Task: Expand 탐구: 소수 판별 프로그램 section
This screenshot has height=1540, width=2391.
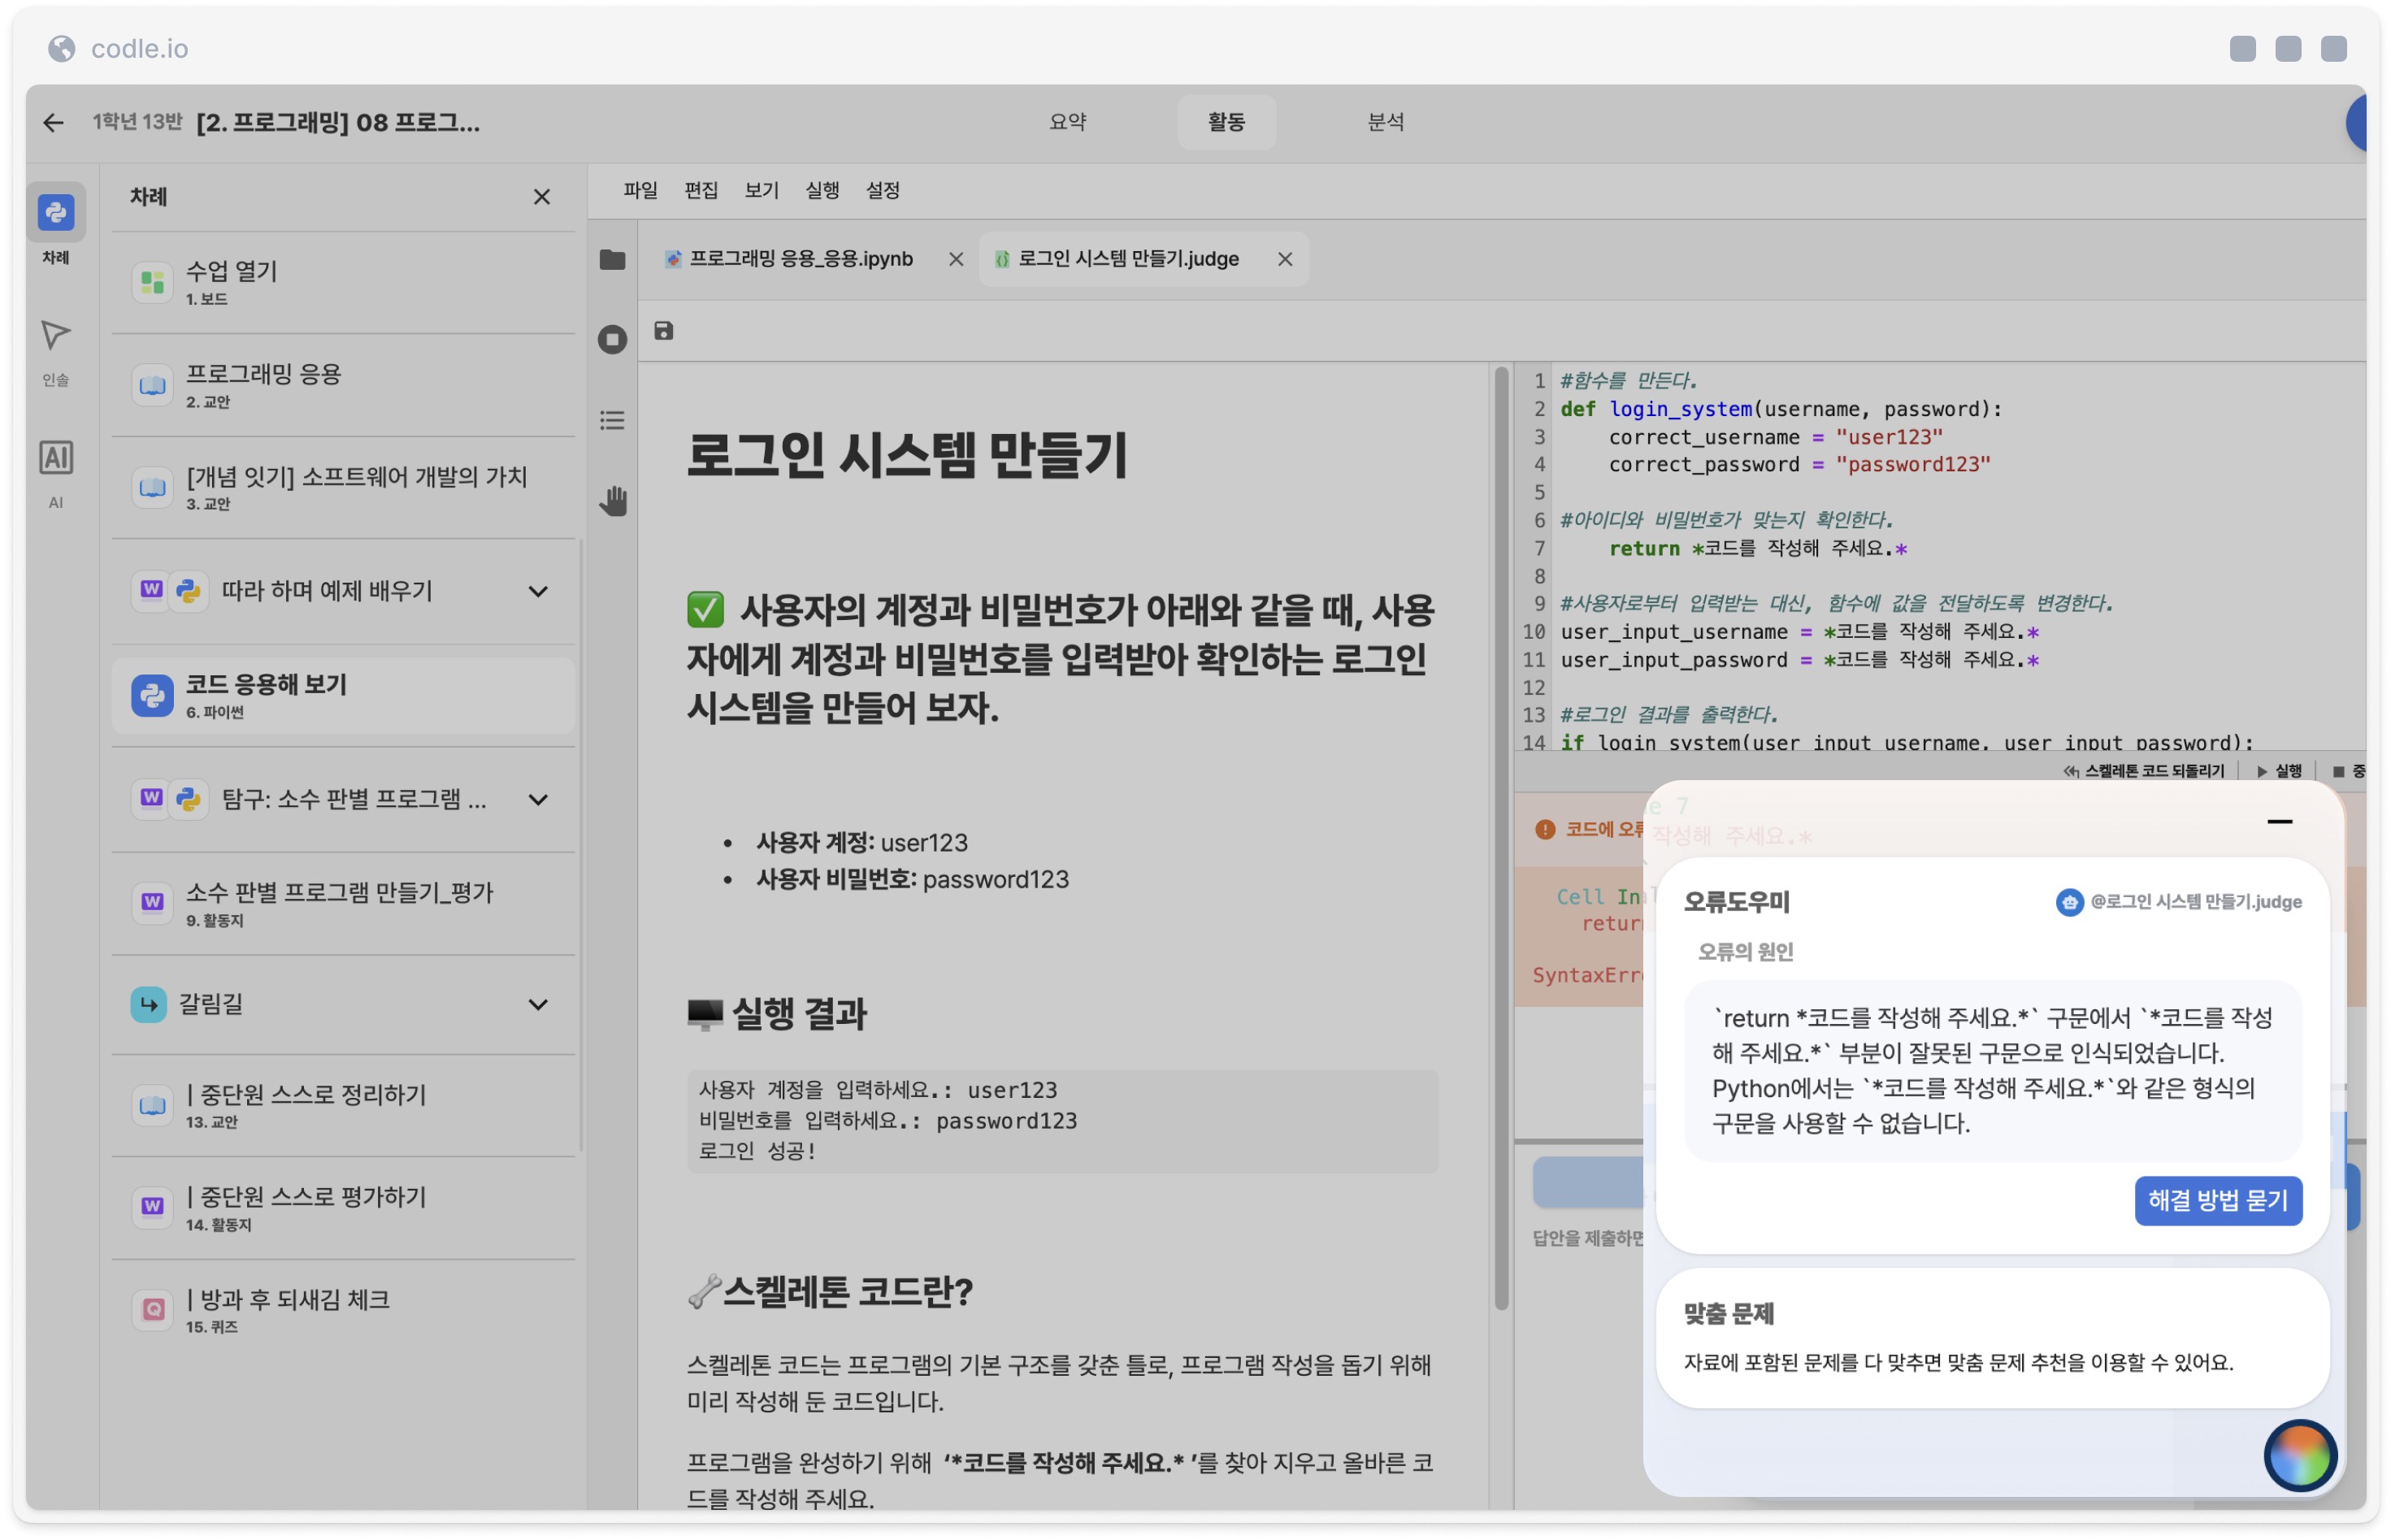Action: click(538, 799)
